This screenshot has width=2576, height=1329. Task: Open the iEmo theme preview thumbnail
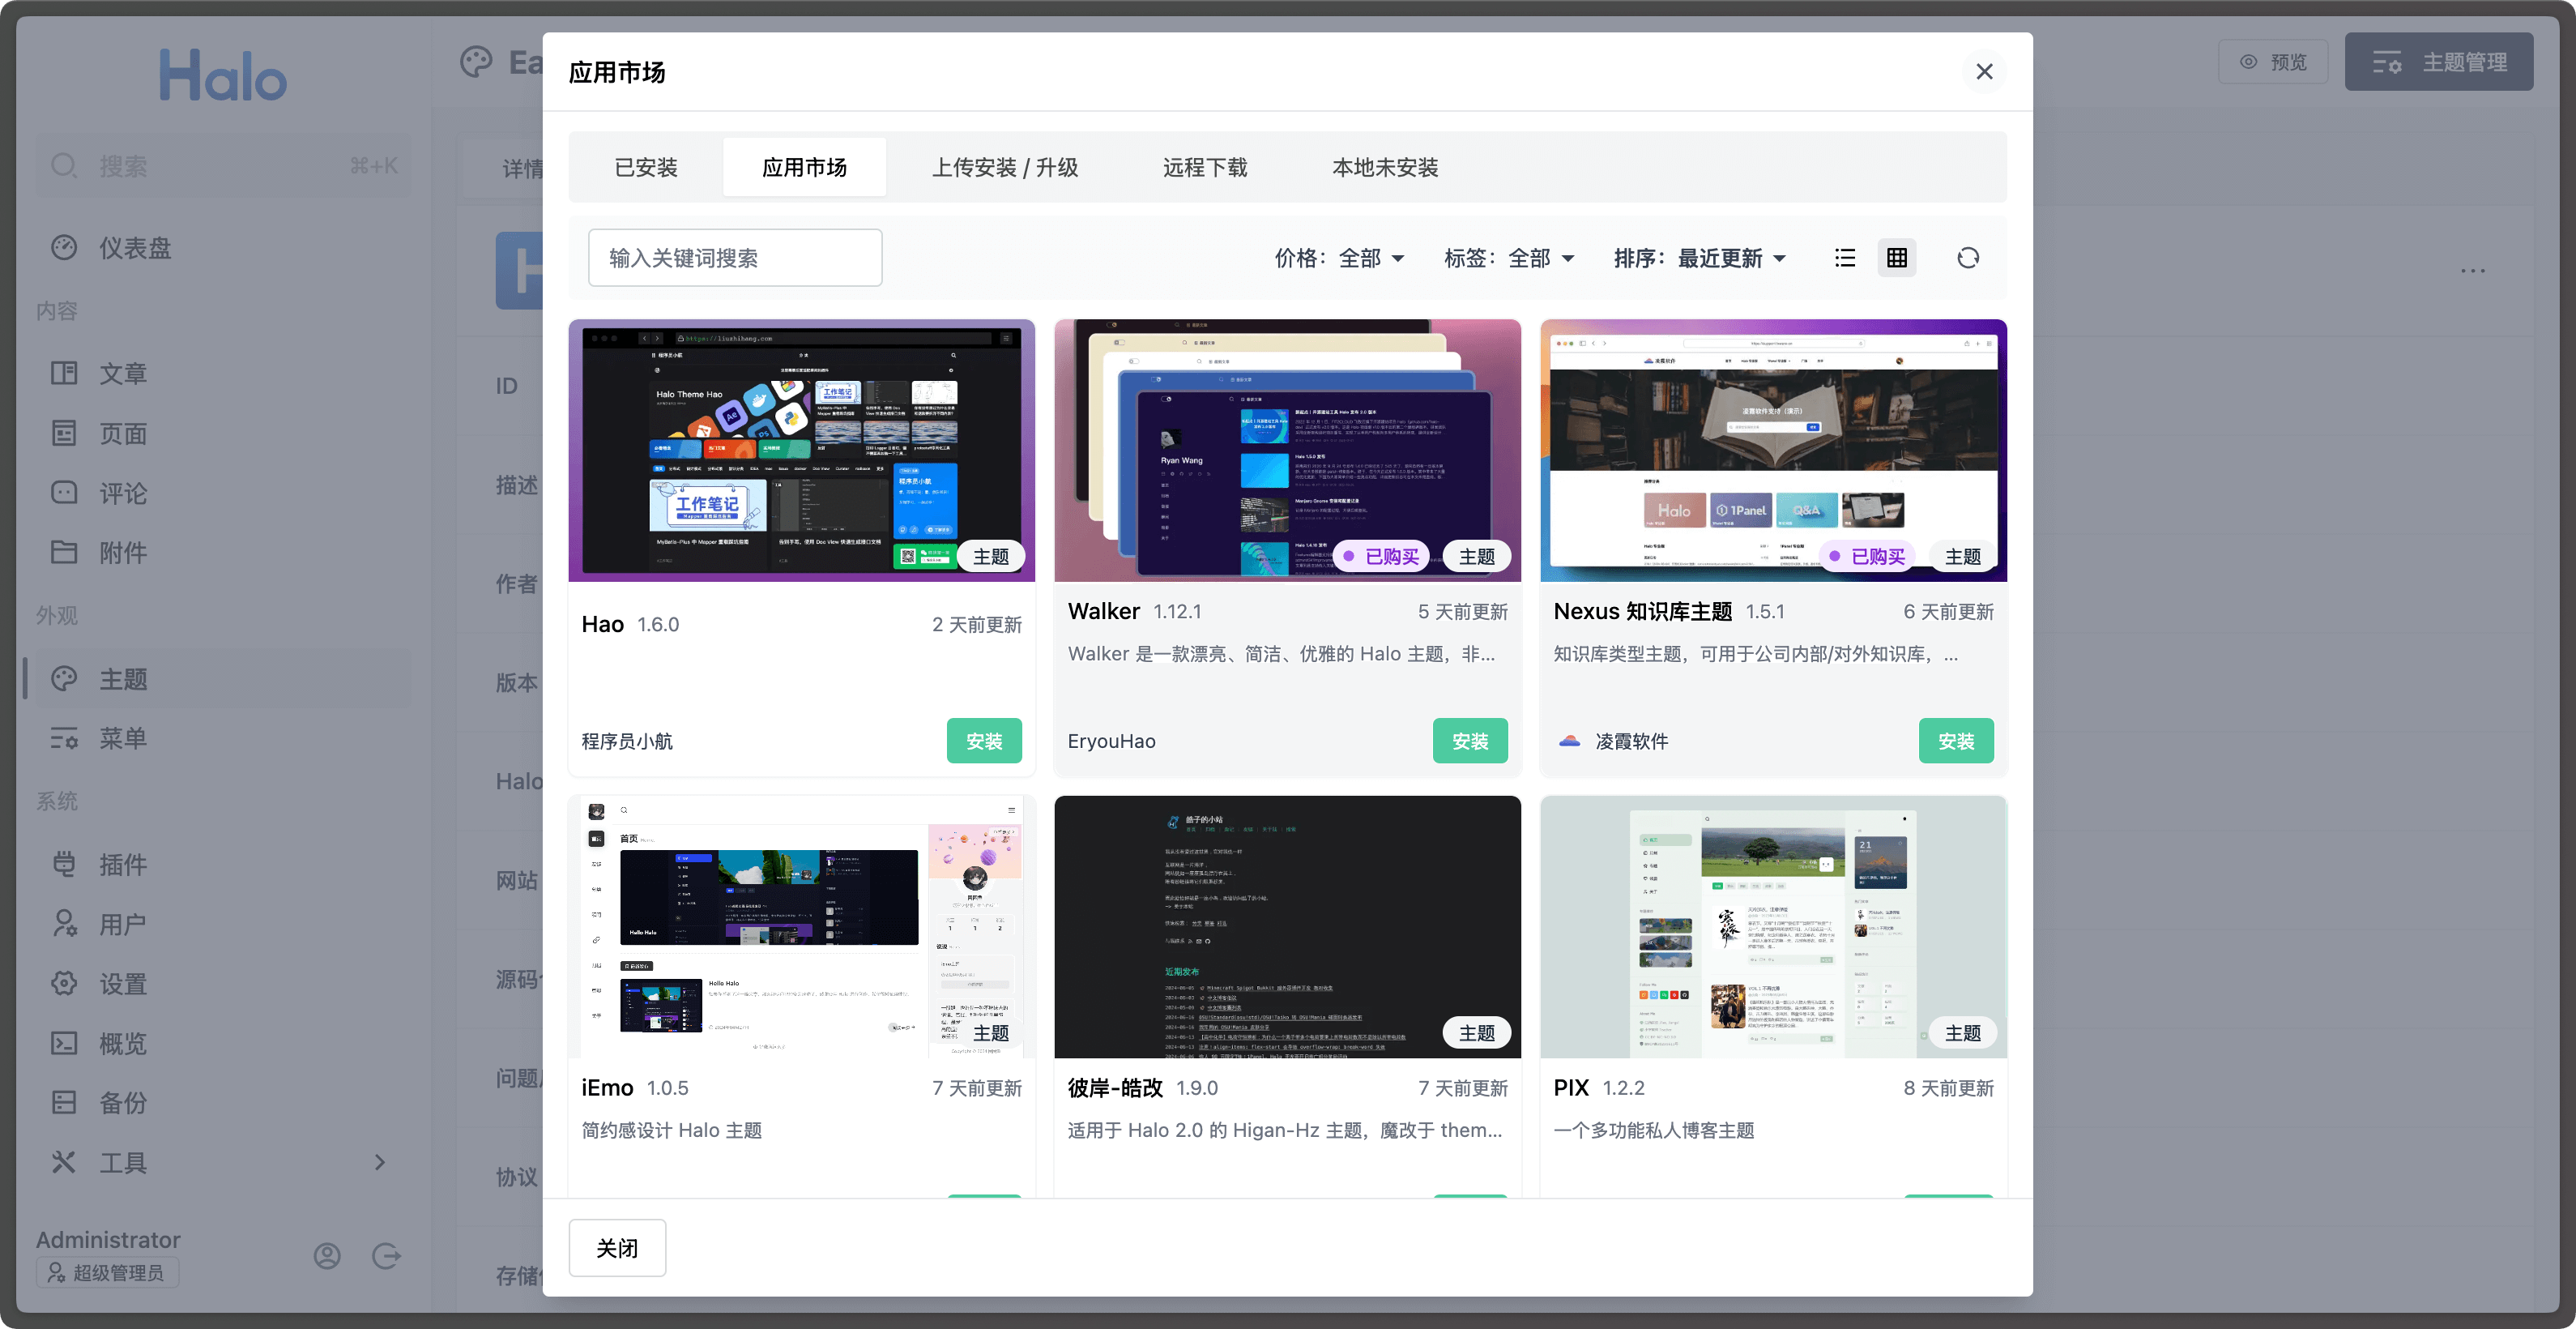pos(801,927)
